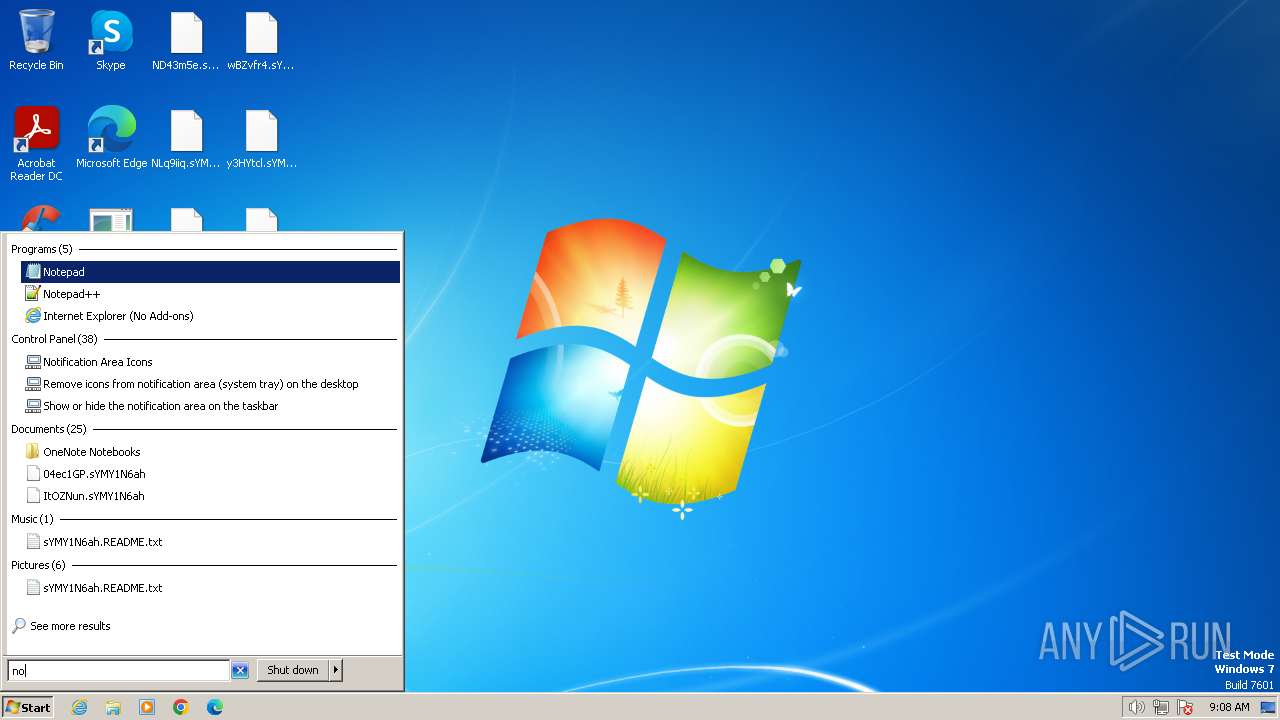
Task: Clear the search box with X button
Action: 240,671
